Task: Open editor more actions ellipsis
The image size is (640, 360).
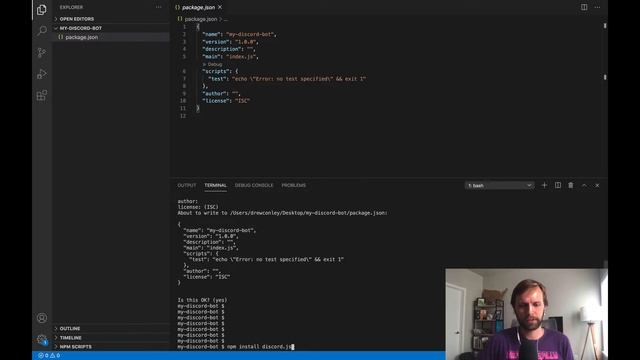Action: 597,7
